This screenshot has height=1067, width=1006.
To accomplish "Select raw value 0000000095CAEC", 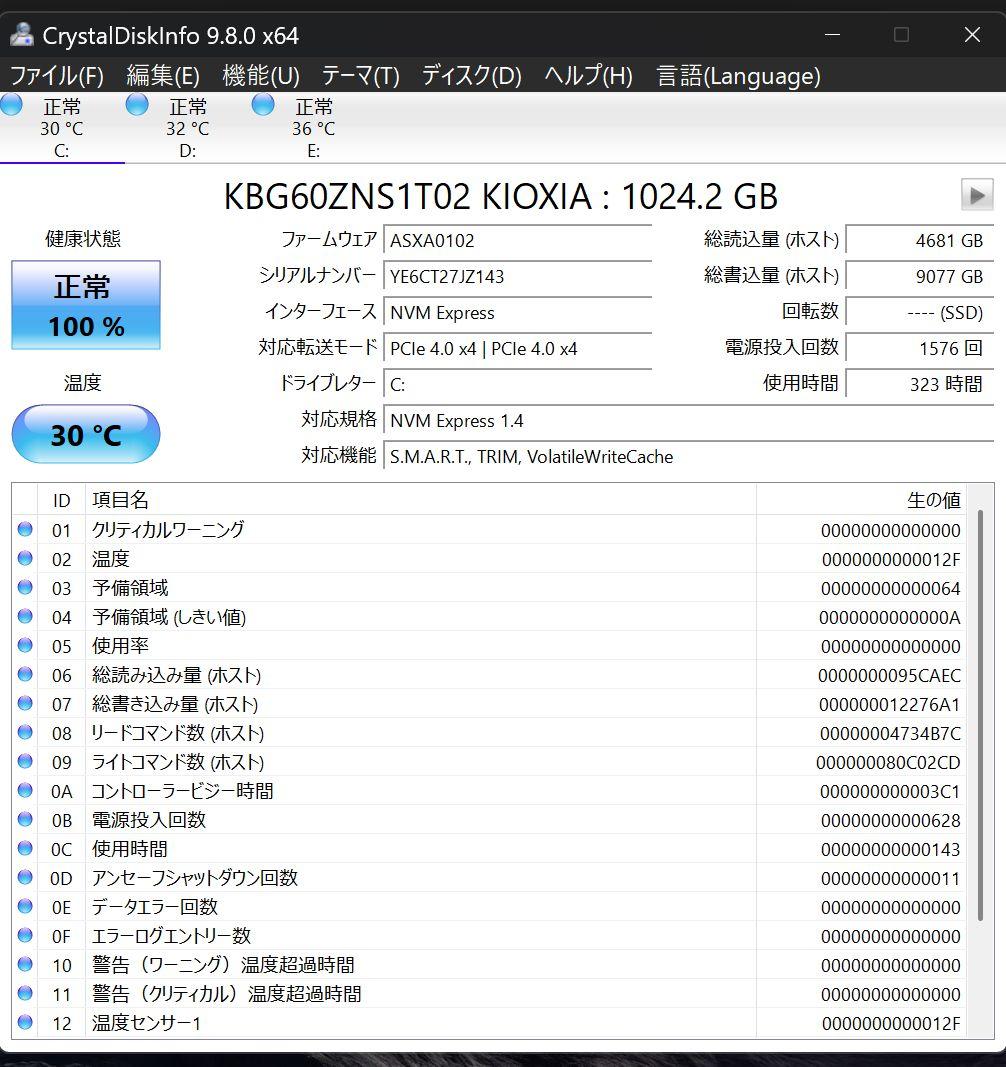I will (889, 676).
